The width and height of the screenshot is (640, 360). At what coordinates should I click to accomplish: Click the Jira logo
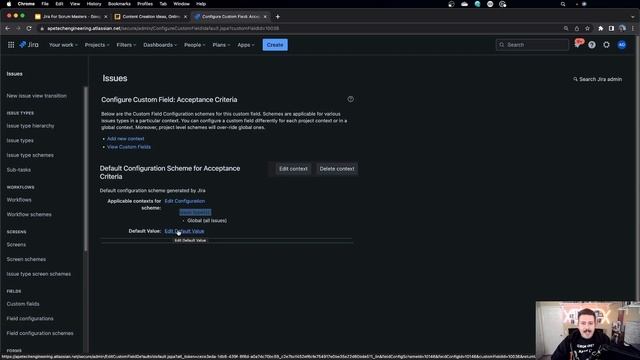pyautogui.click(x=29, y=45)
